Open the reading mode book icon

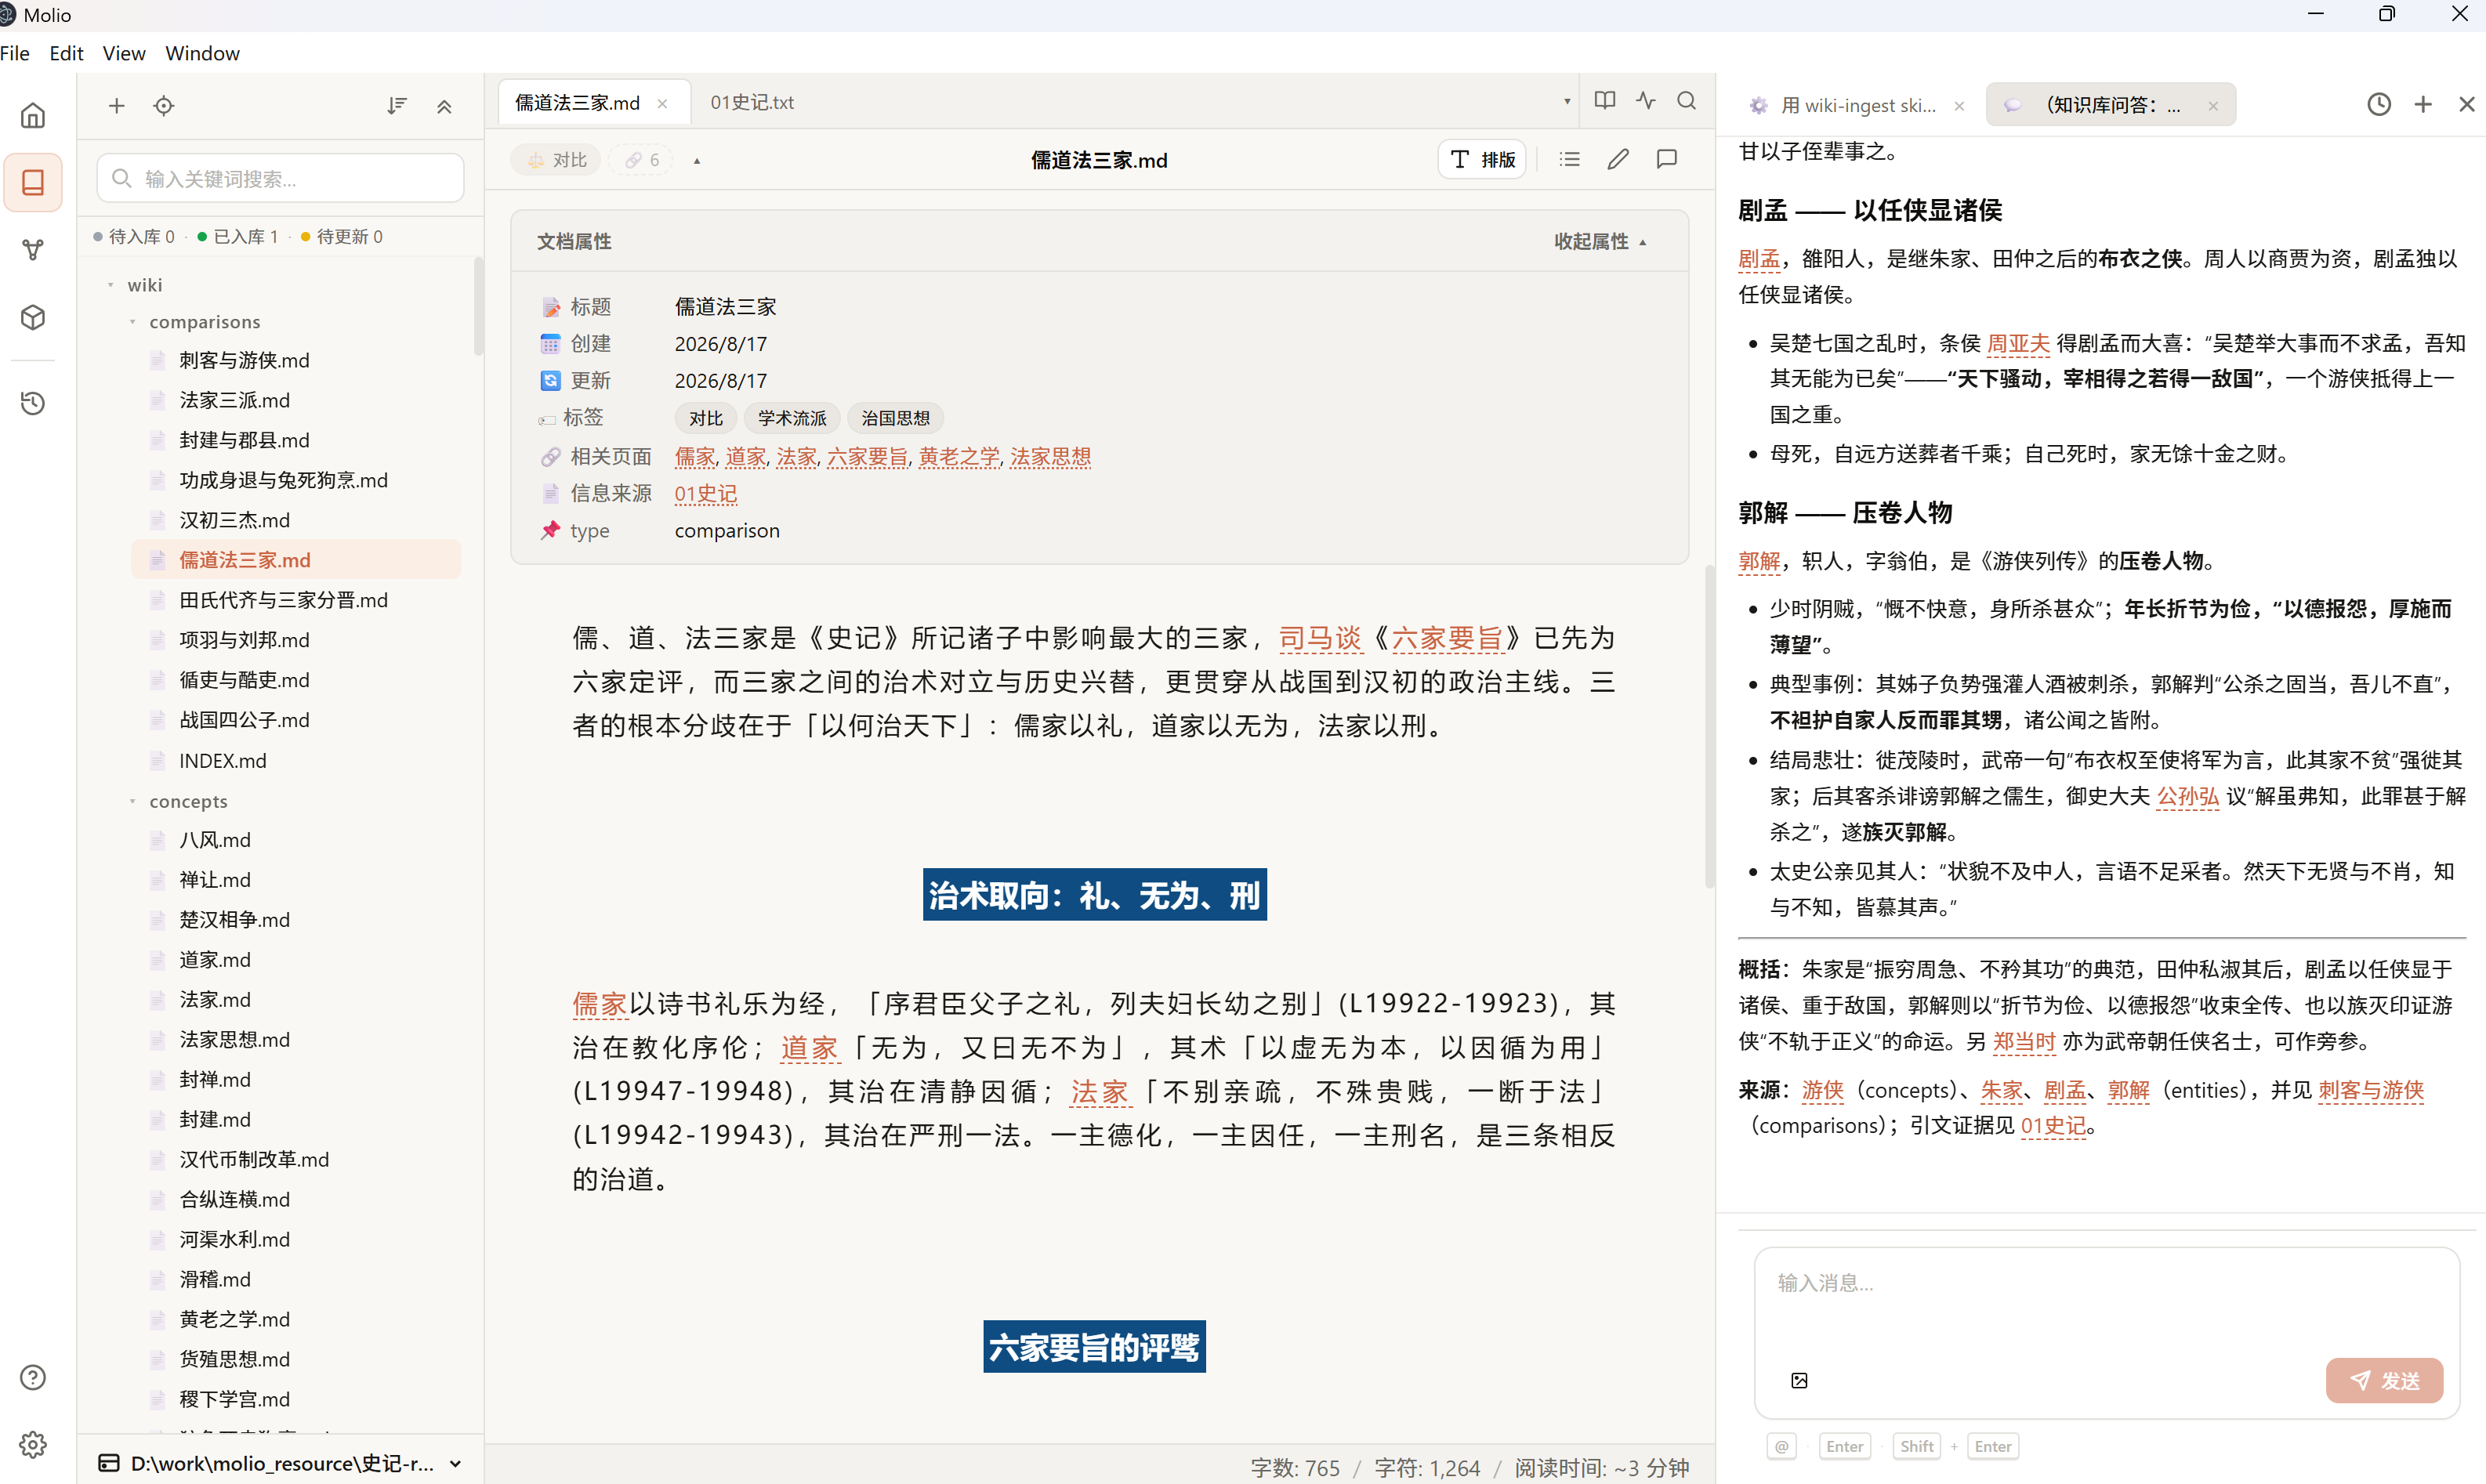click(x=1605, y=100)
